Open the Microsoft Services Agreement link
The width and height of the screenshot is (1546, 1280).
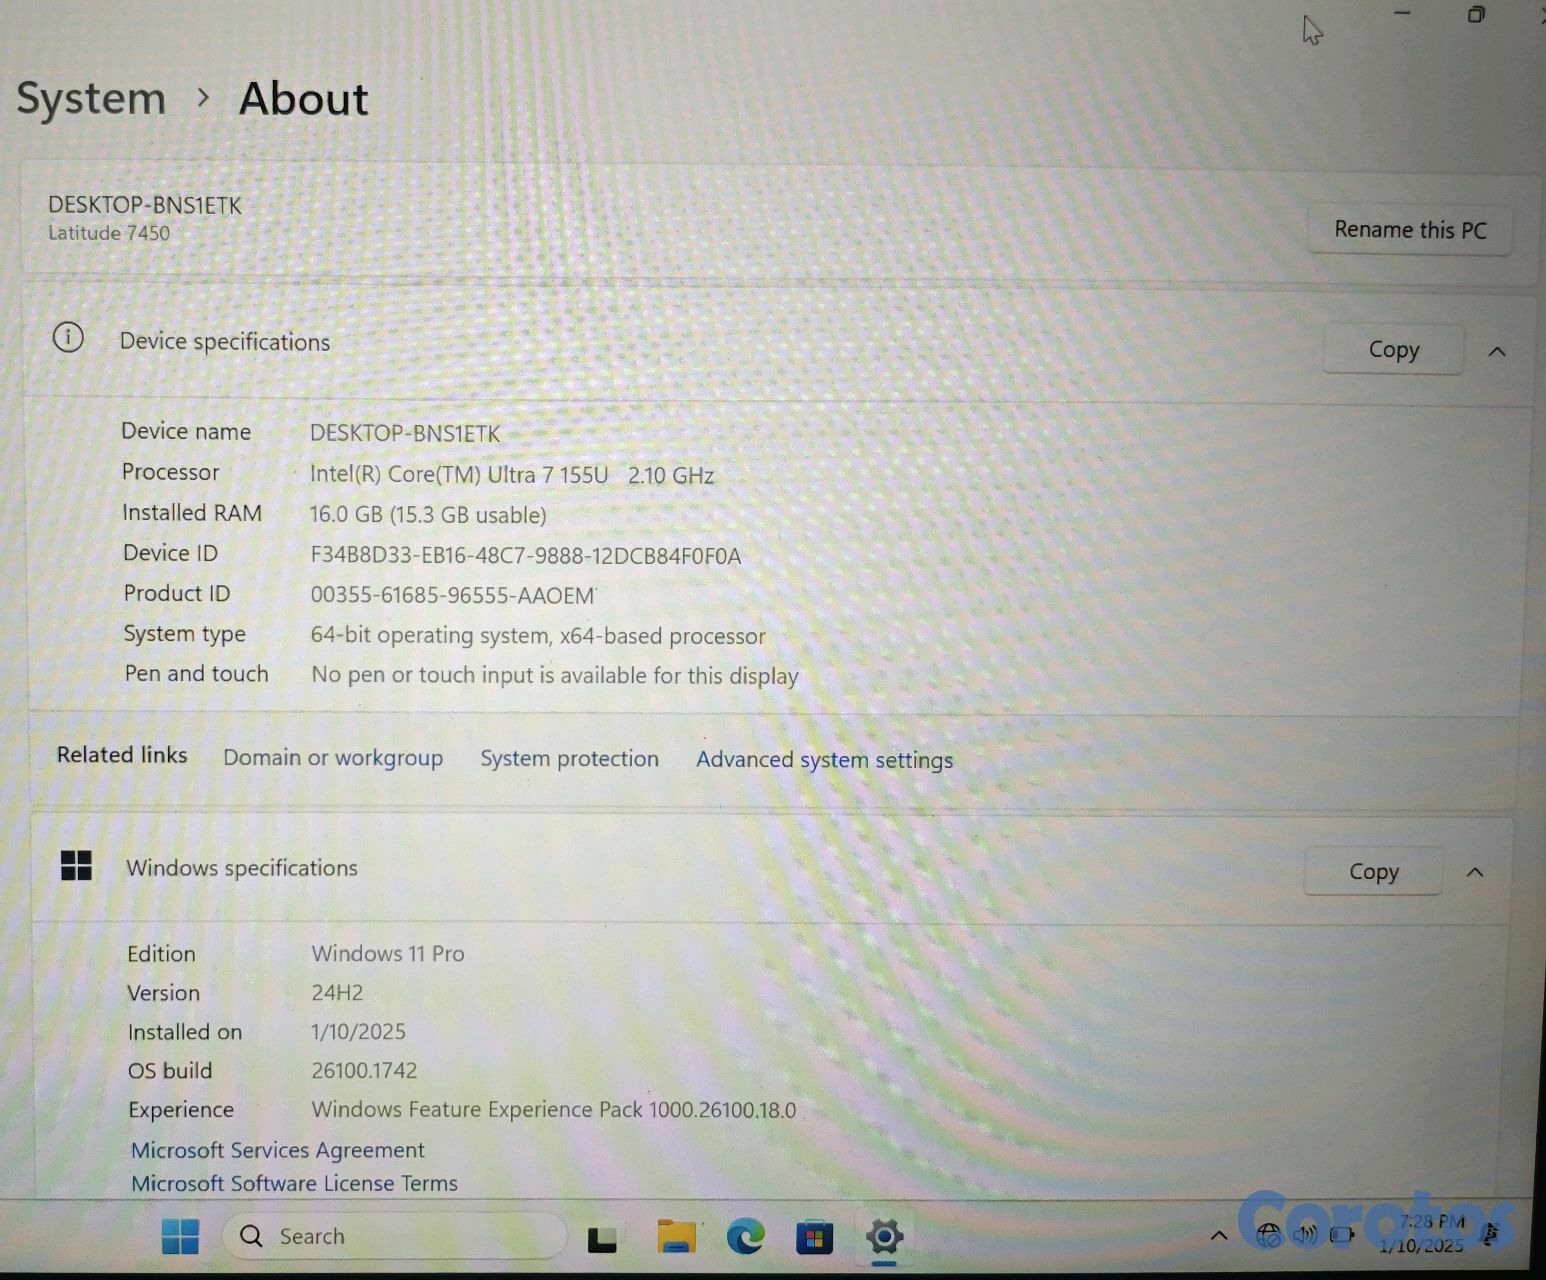point(278,1150)
